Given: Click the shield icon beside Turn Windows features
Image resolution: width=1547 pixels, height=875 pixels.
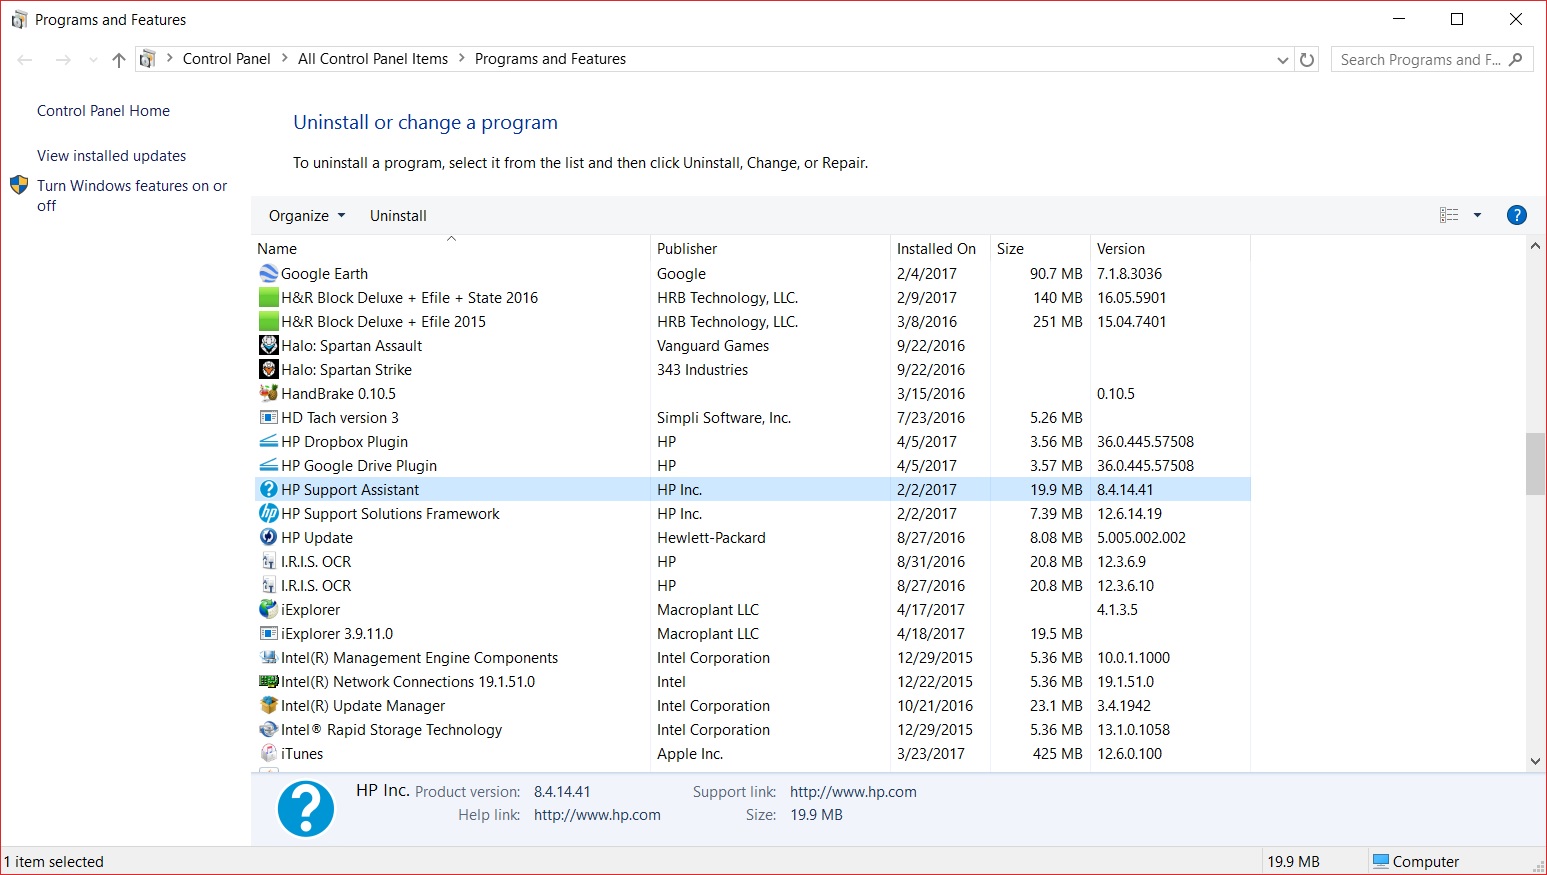Looking at the screenshot, I should click(18, 185).
